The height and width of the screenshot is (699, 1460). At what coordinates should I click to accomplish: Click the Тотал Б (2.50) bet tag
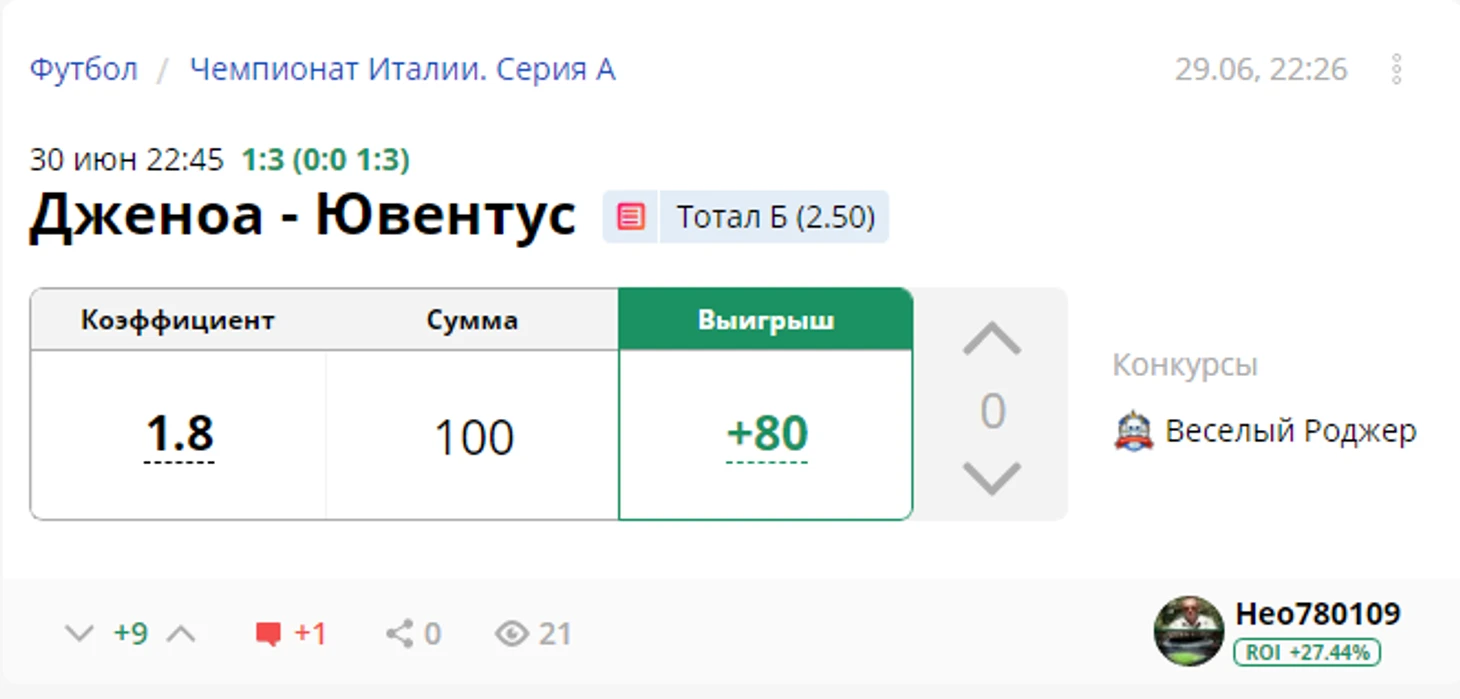pyautogui.click(x=775, y=217)
